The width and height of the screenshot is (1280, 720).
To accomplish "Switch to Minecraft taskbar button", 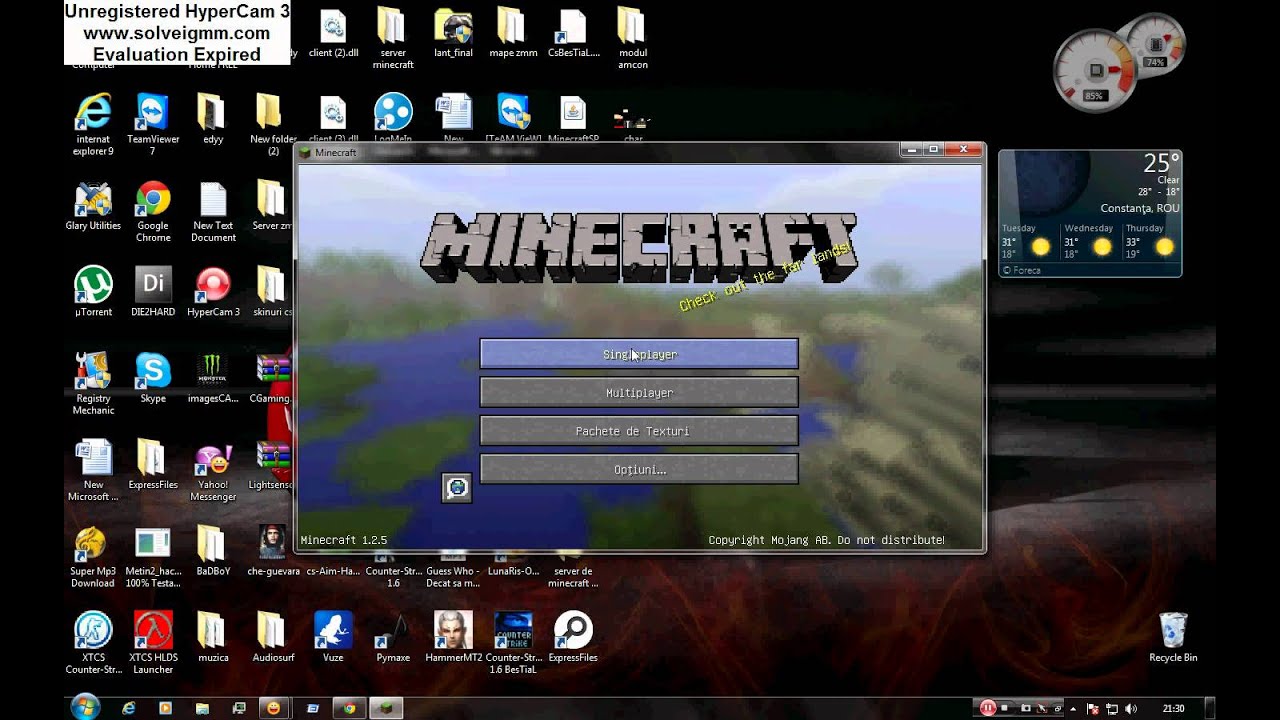I will (386, 707).
